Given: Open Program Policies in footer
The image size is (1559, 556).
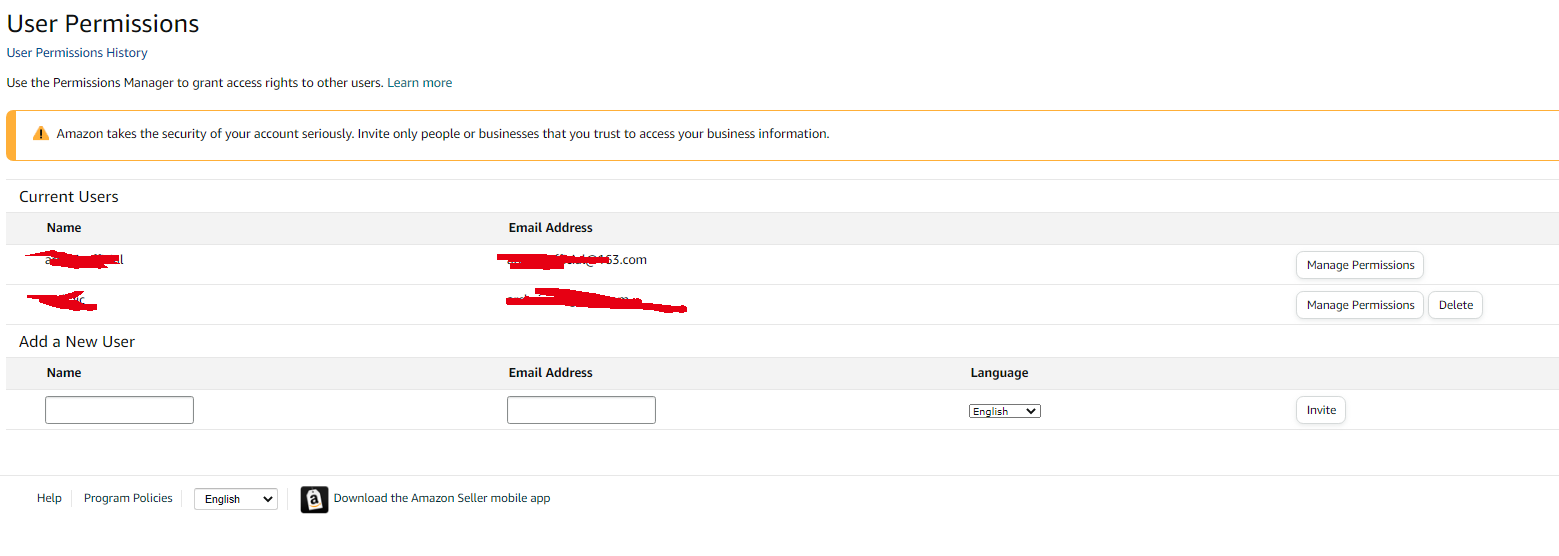Looking at the screenshot, I should (x=128, y=498).
